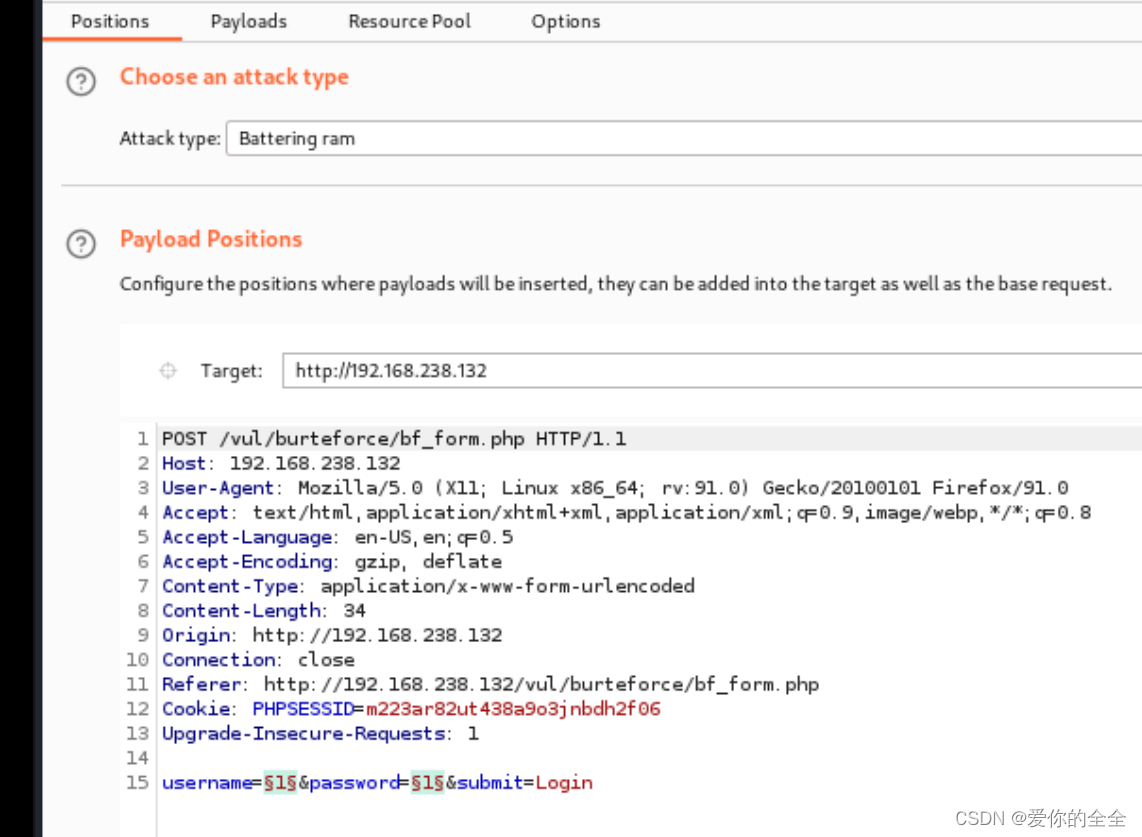The height and width of the screenshot is (837, 1142).
Task: Click the §1§ payload marker after username
Action: (x=280, y=782)
